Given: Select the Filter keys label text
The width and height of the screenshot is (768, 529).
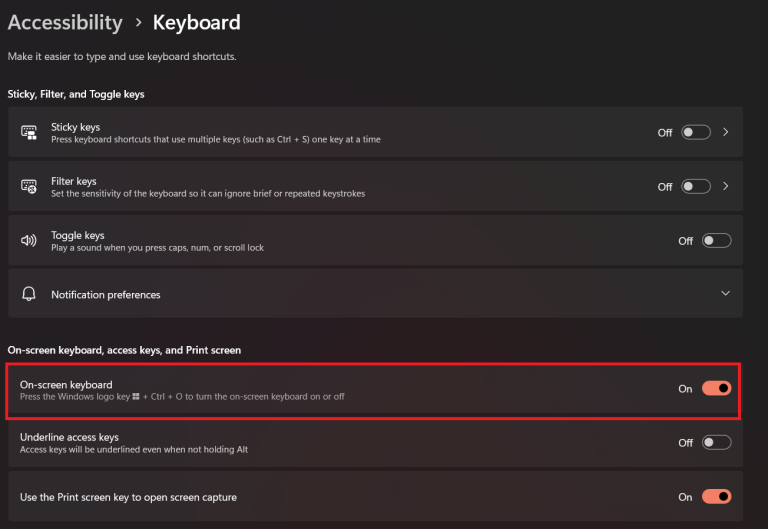Looking at the screenshot, I should click(x=73, y=181).
